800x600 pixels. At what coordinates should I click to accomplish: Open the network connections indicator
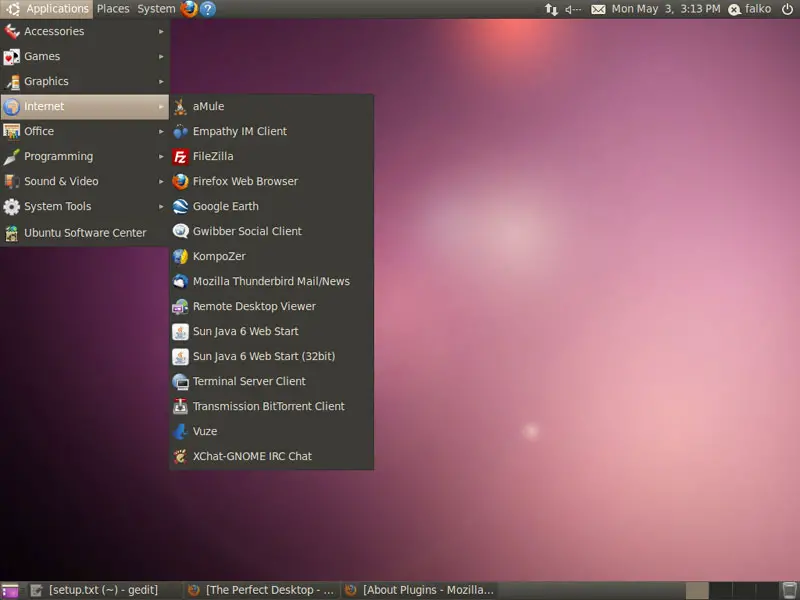click(551, 9)
